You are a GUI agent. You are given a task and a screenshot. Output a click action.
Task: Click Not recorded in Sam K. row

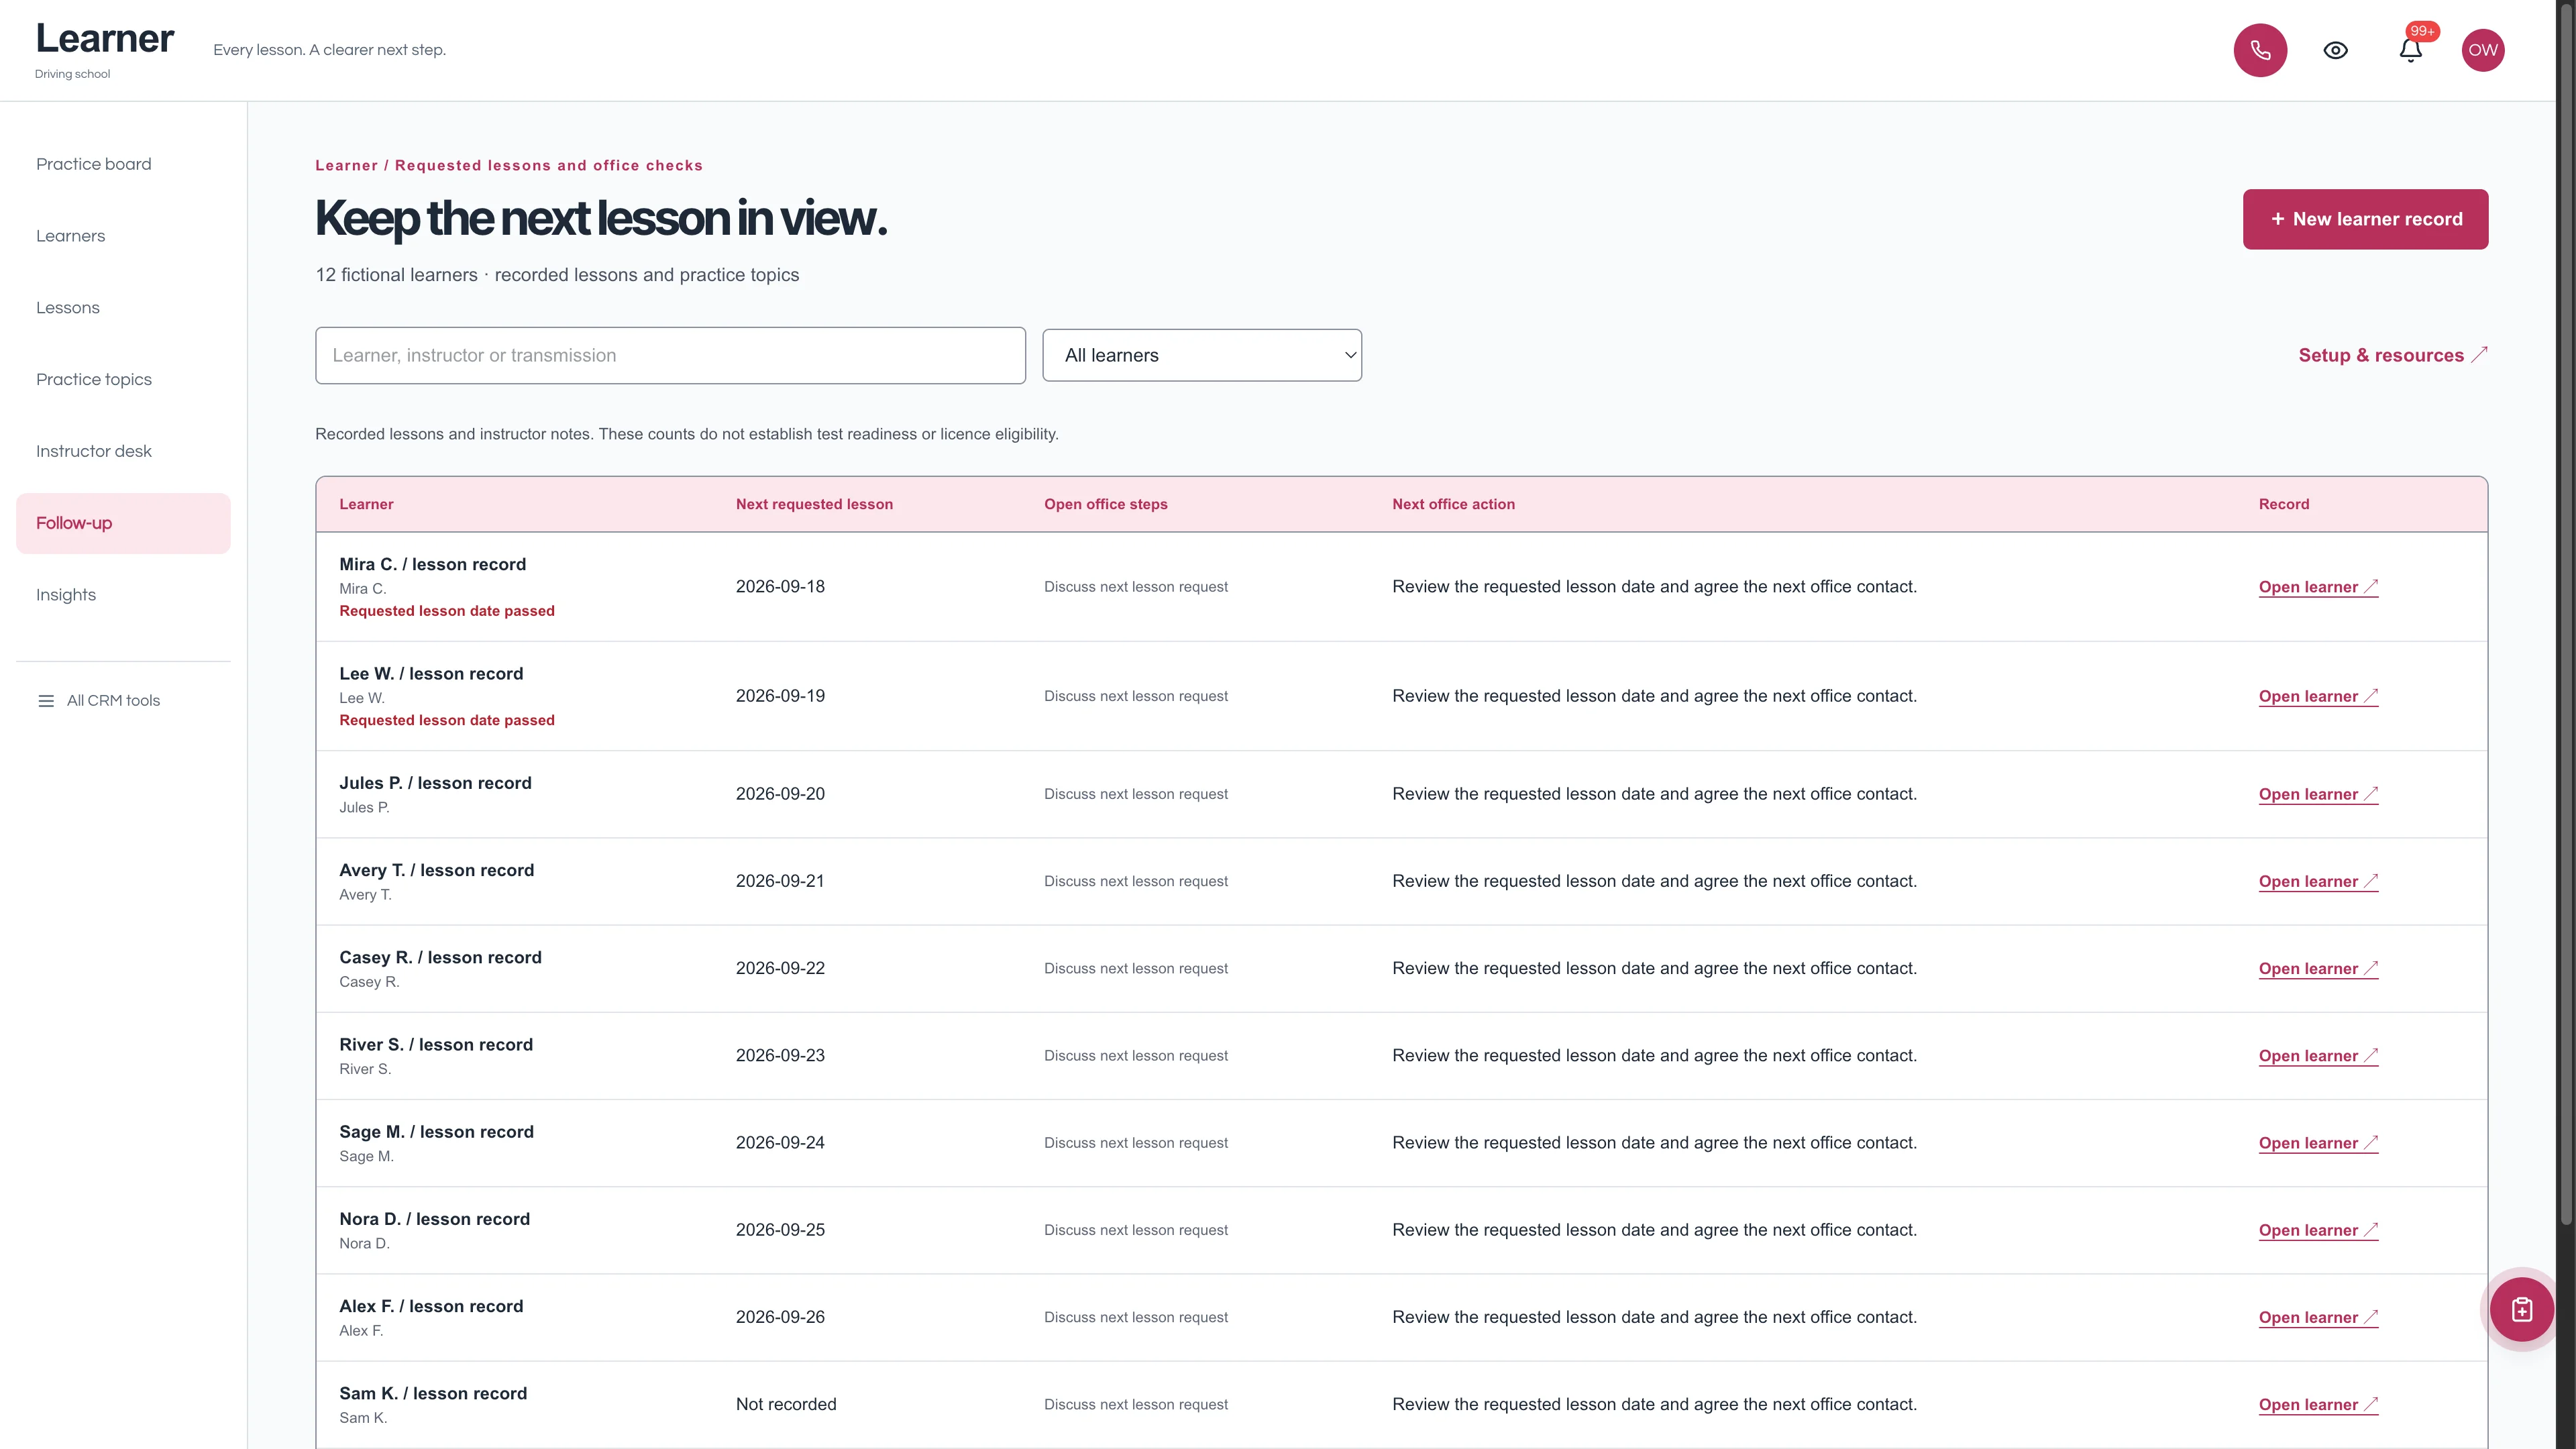786,1404
